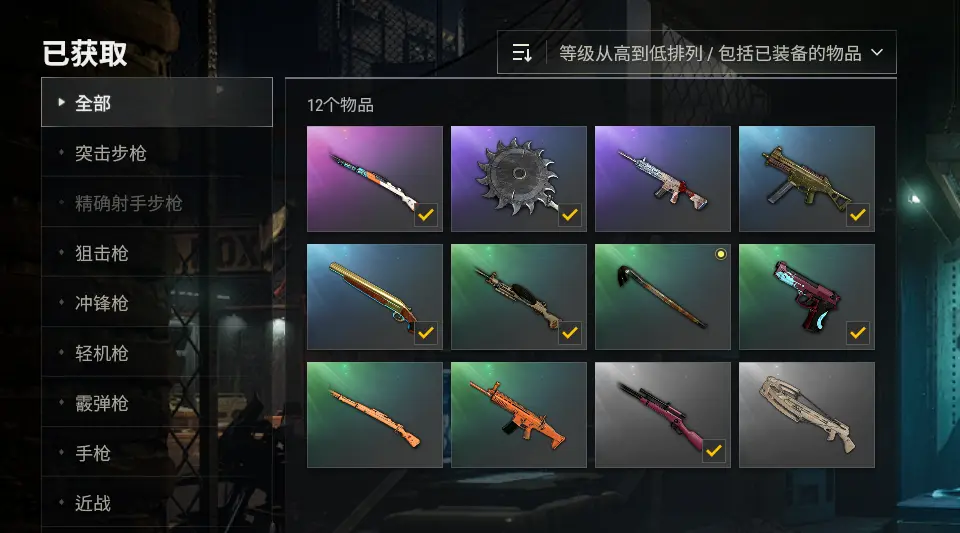
Task: Toggle equipped checkmark on pink sniper rifle
Action: 713,451
